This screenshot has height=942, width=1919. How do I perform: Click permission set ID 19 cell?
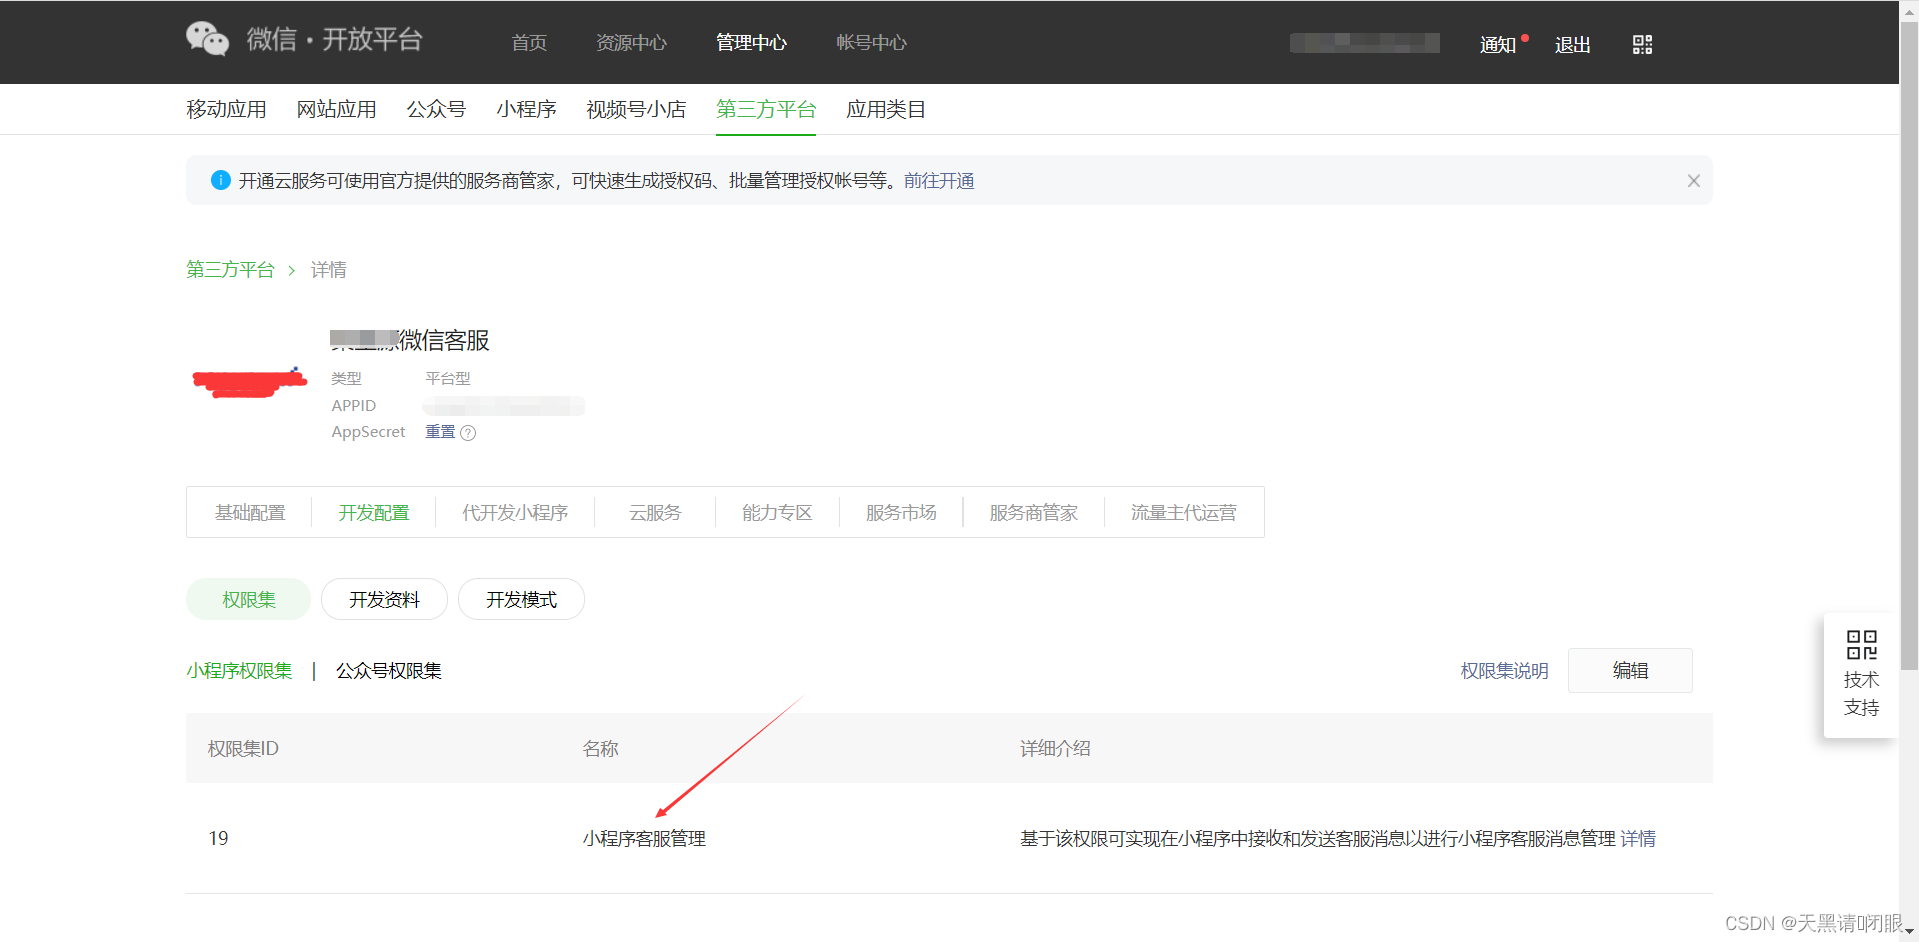[x=218, y=838]
